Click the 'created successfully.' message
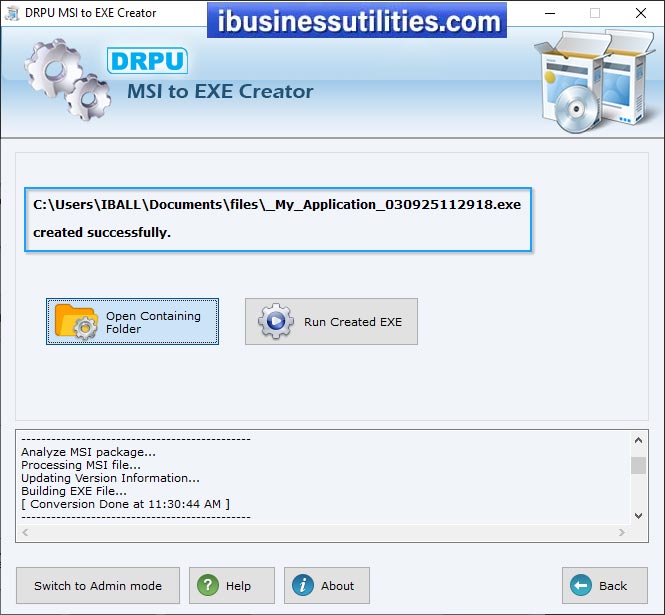Screen dimensions: 665x615 tap(102, 232)
